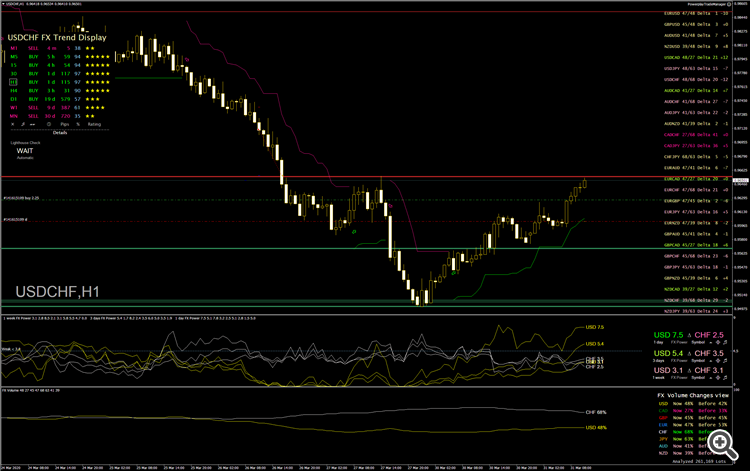Click the CADCHF 27/68 Delta row
The image size is (750, 471).
(x=696, y=135)
